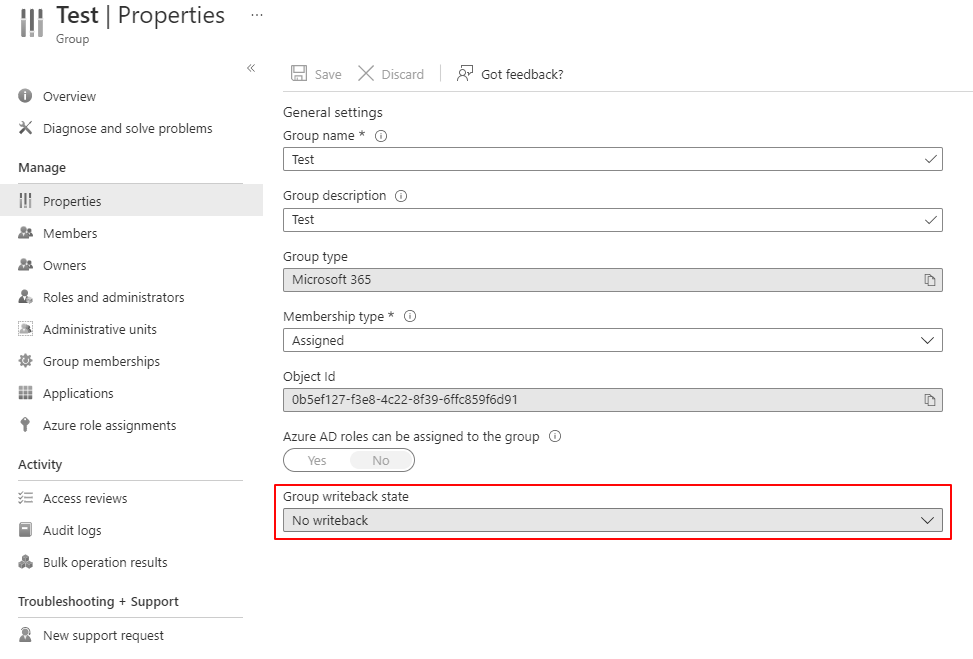
Task: Click the Overview info icon
Action: (x=25, y=96)
